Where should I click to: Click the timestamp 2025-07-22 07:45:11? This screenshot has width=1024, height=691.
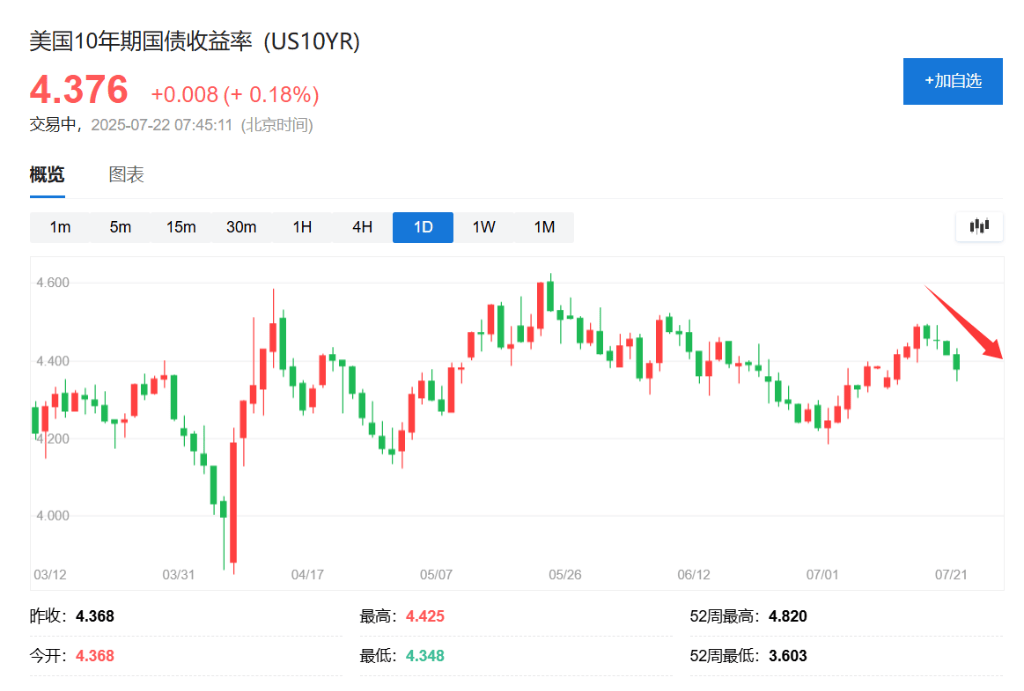[x=161, y=125]
